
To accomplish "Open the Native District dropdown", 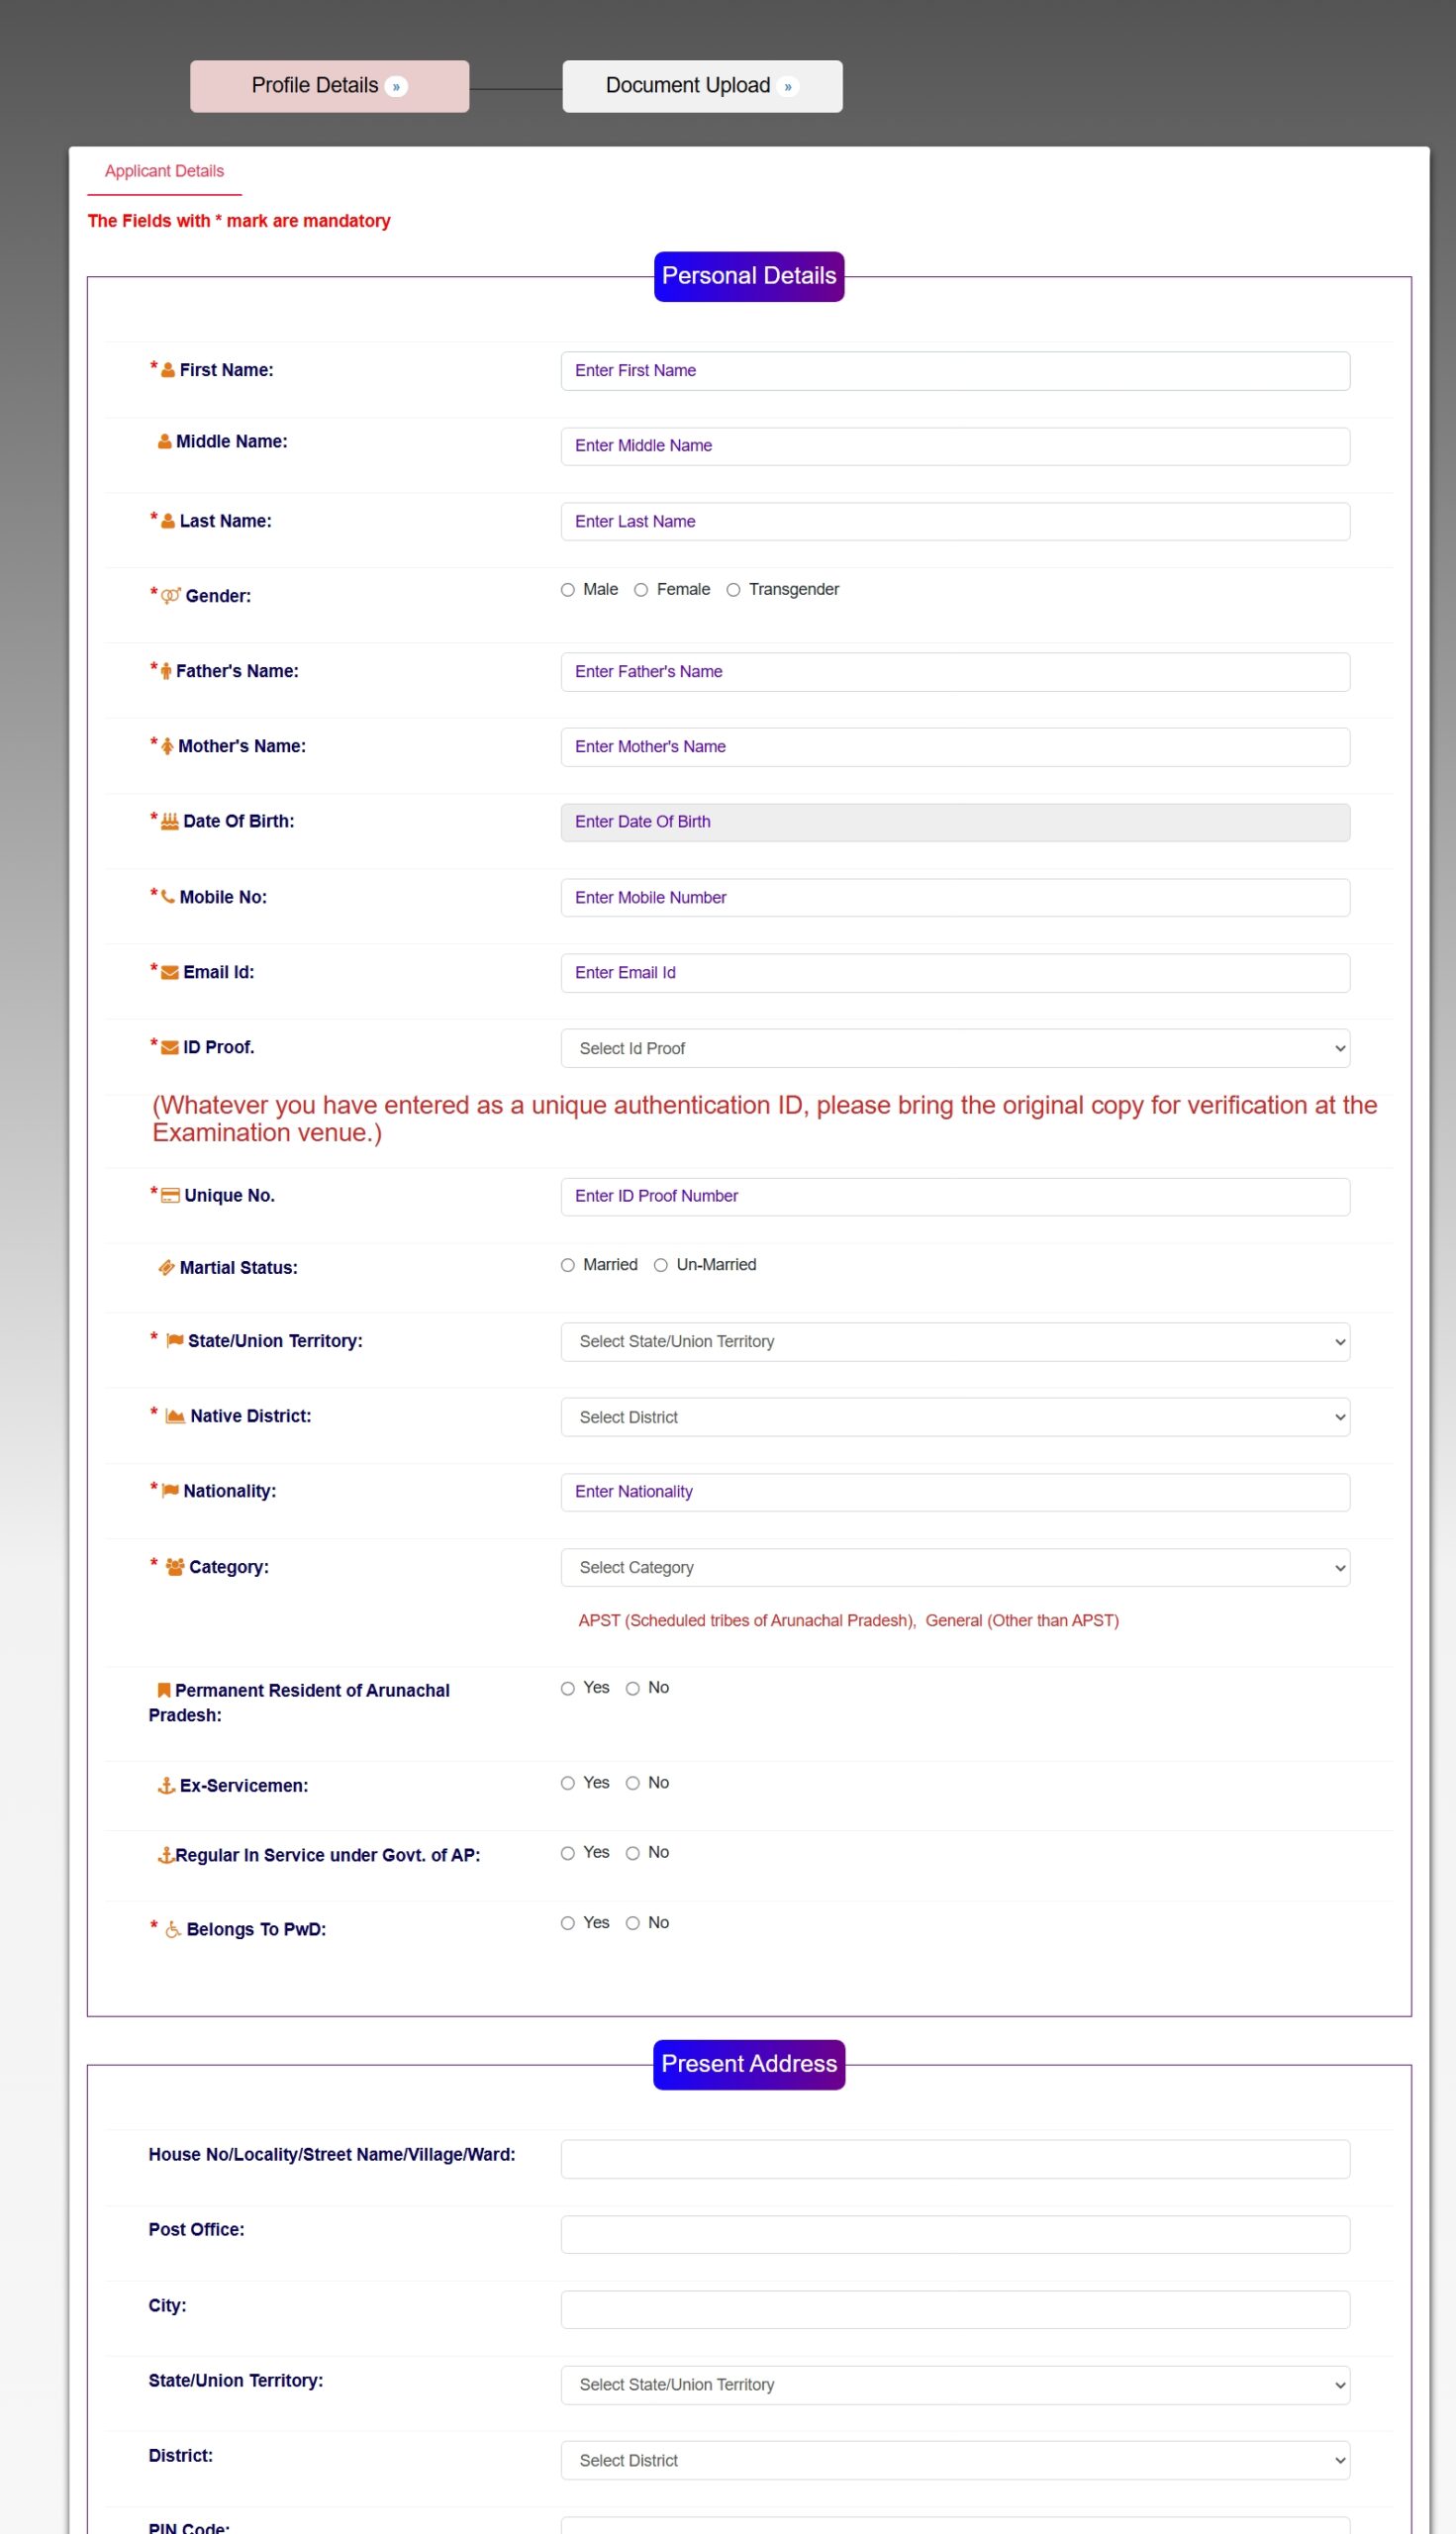I will (x=955, y=1417).
